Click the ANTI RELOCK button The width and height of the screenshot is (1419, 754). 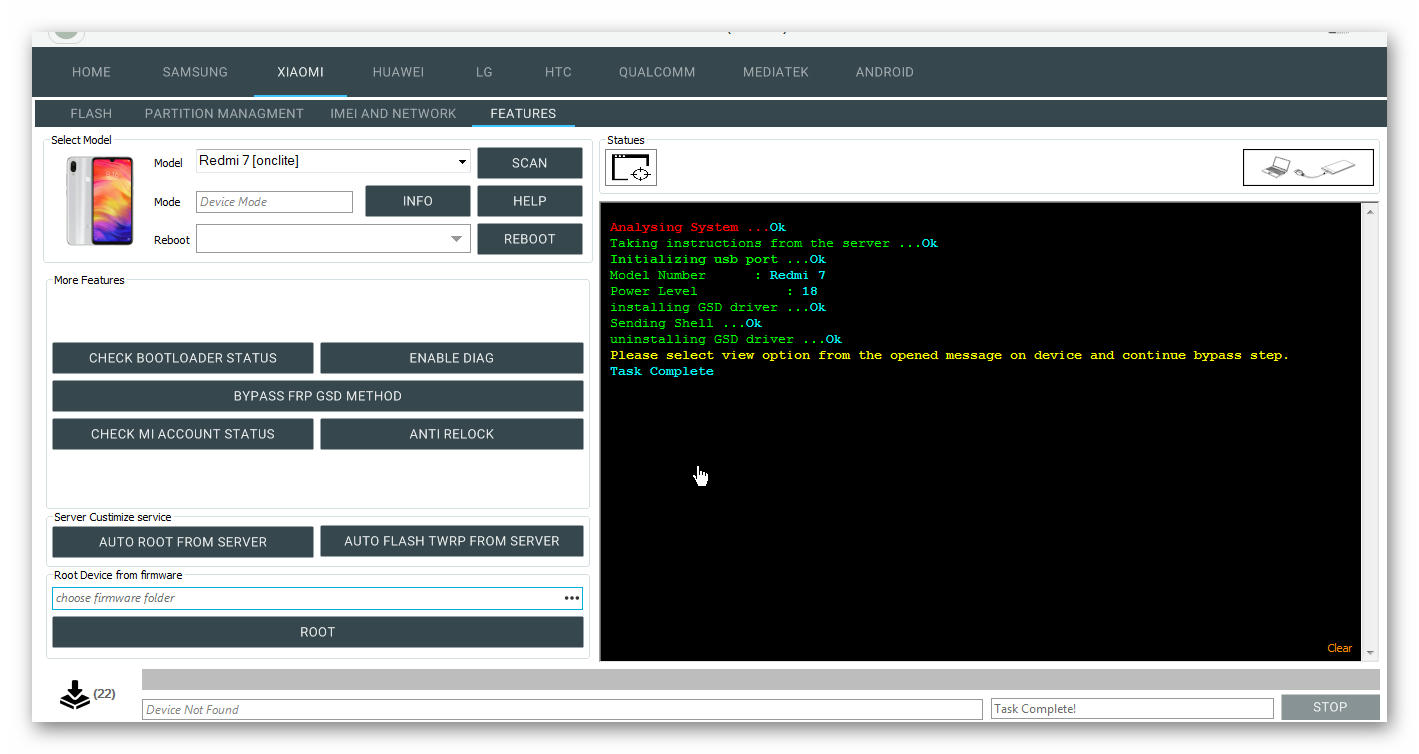pos(452,434)
